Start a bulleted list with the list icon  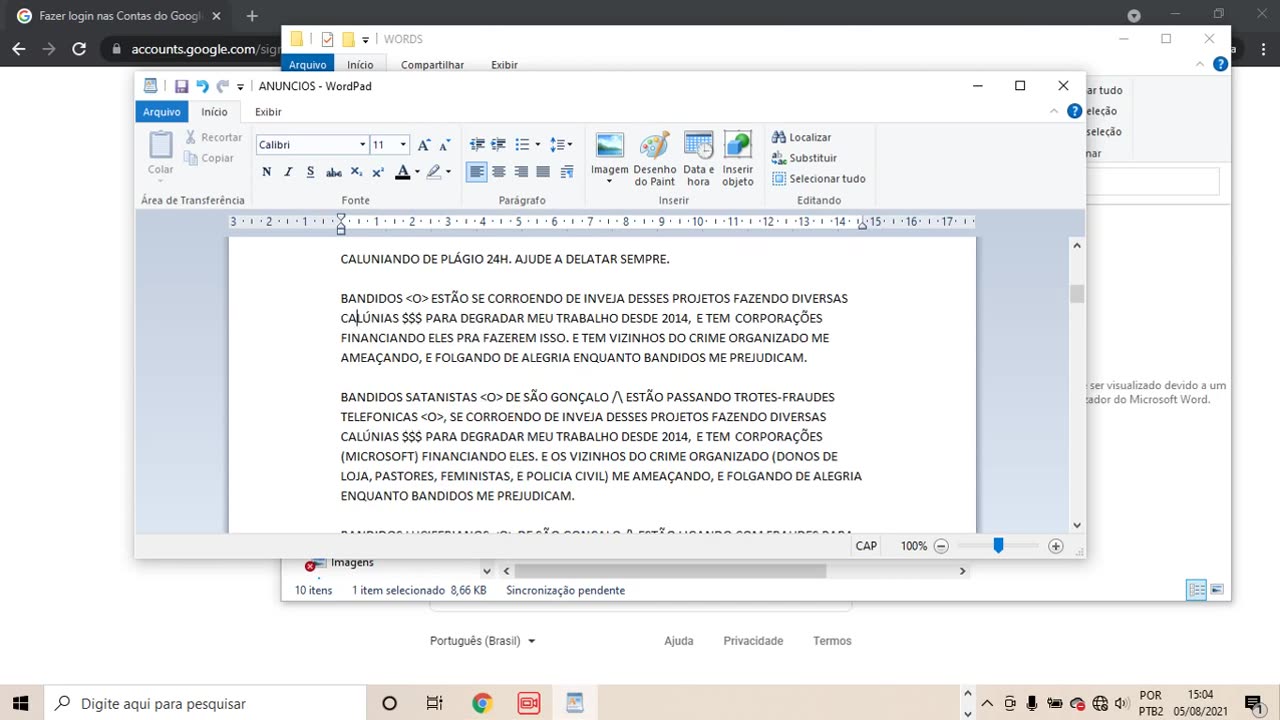[x=521, y=145]
